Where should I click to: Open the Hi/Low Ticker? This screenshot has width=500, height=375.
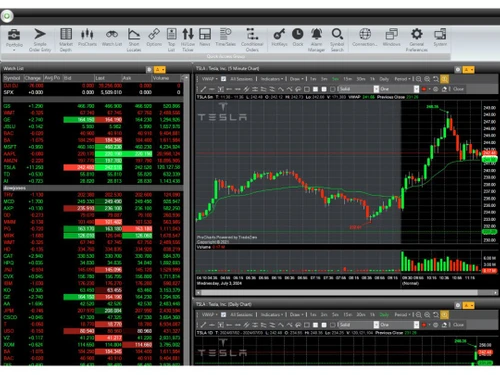(188, 39)
